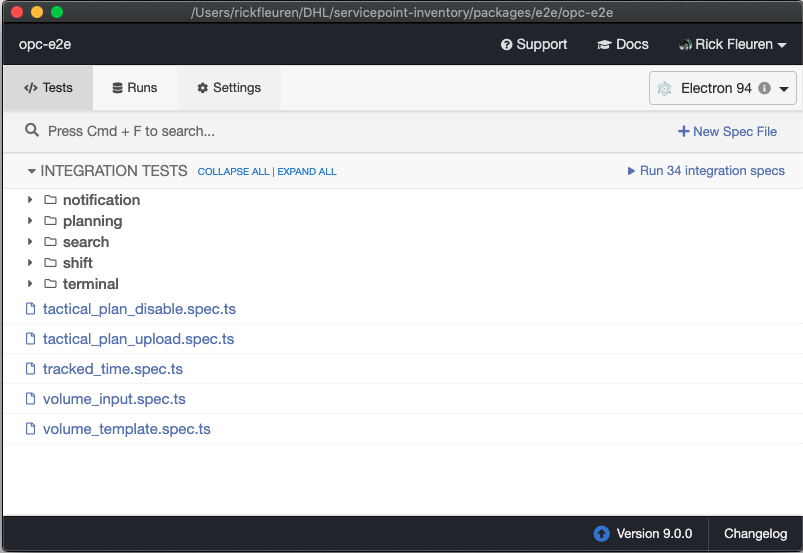Minimize the window with yellow button
803x553 pixels.
[x=37, y=12]
